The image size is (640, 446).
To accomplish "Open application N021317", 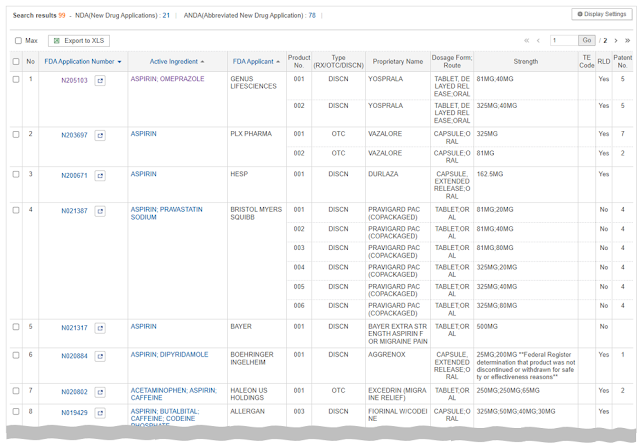I will [x=74, y=328].
